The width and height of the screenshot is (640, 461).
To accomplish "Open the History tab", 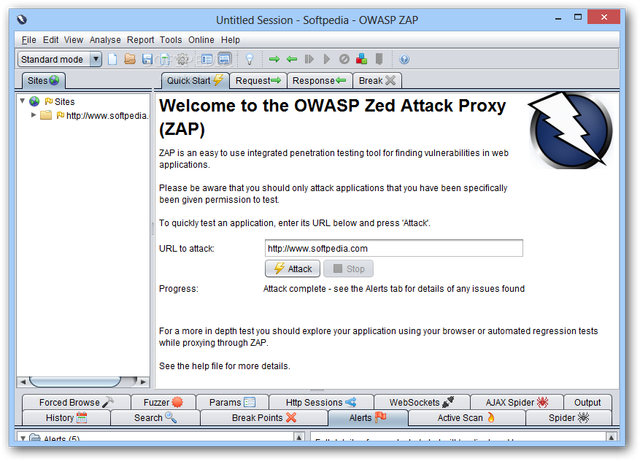I will pos(66,418).
